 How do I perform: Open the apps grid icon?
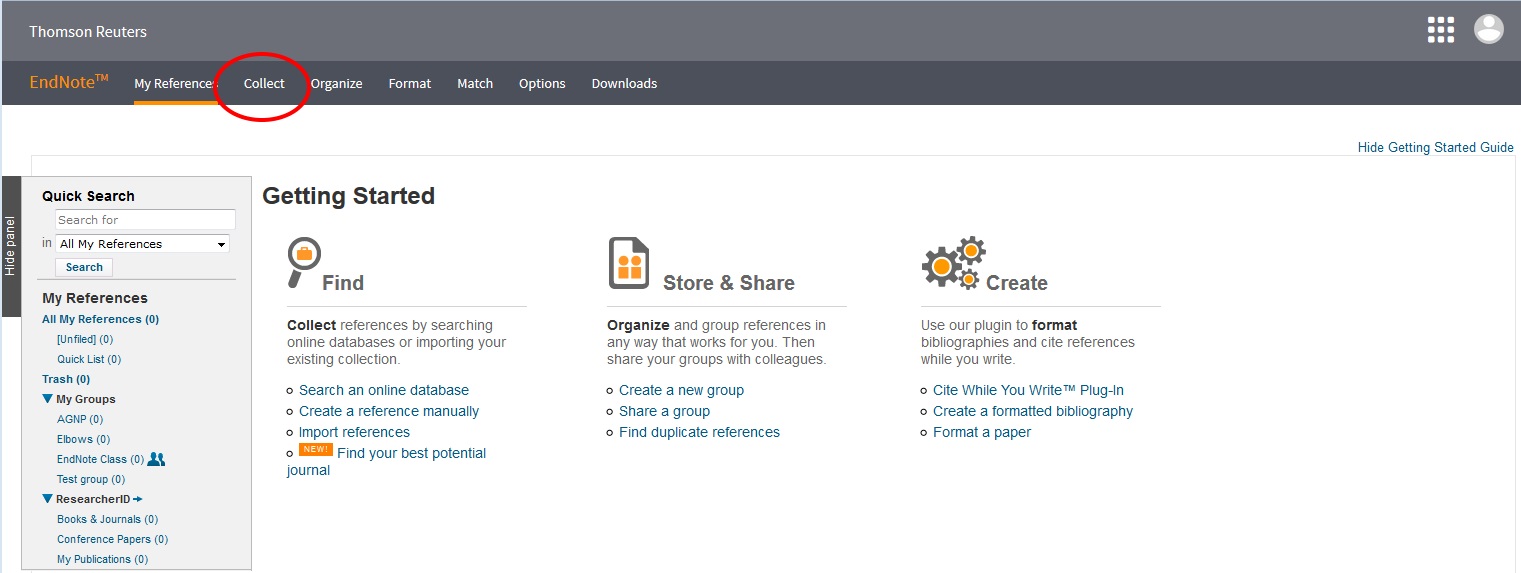click(x=1440, y=30)
